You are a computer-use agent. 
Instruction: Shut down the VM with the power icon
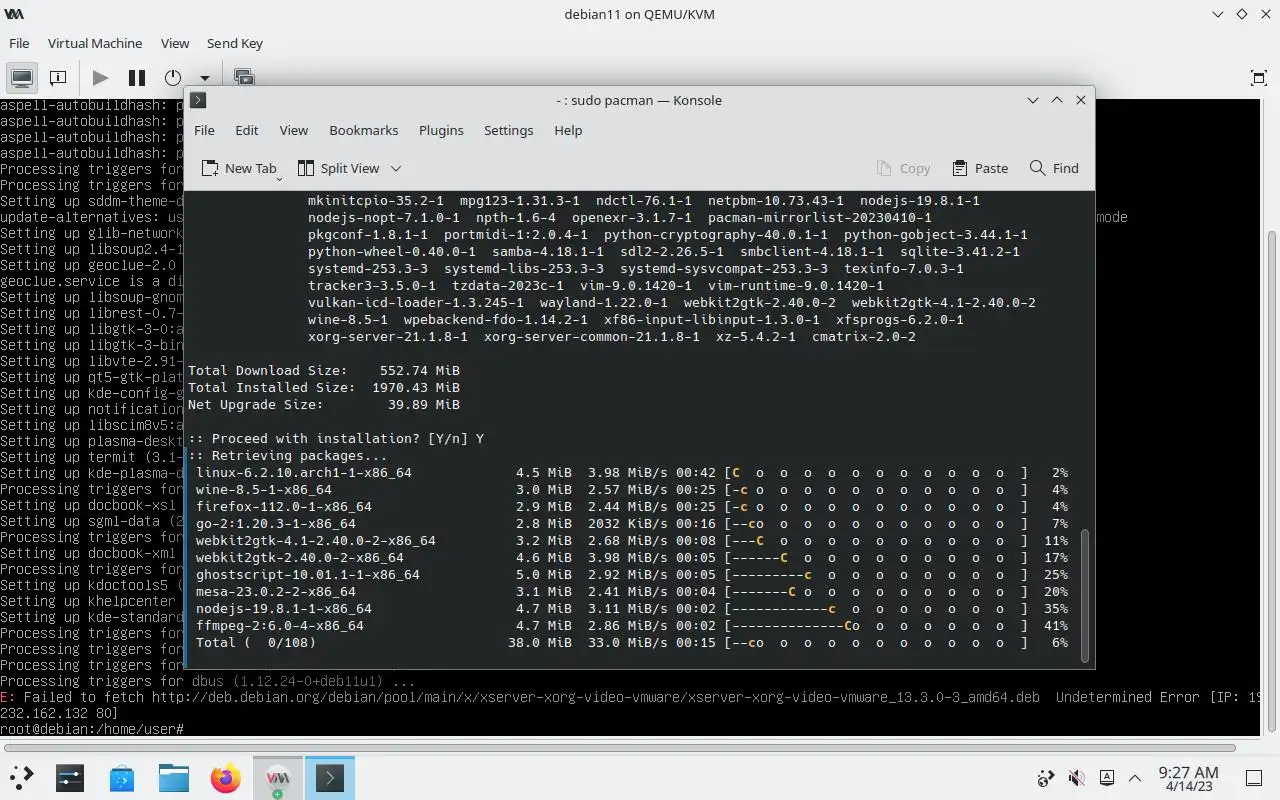(173, 77)
